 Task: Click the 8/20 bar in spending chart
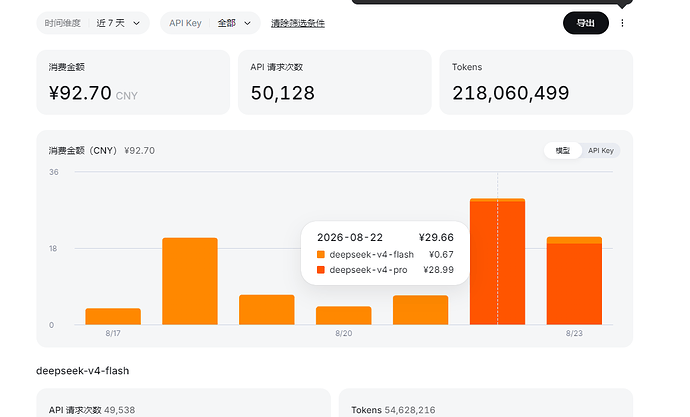tap(344, 315)
